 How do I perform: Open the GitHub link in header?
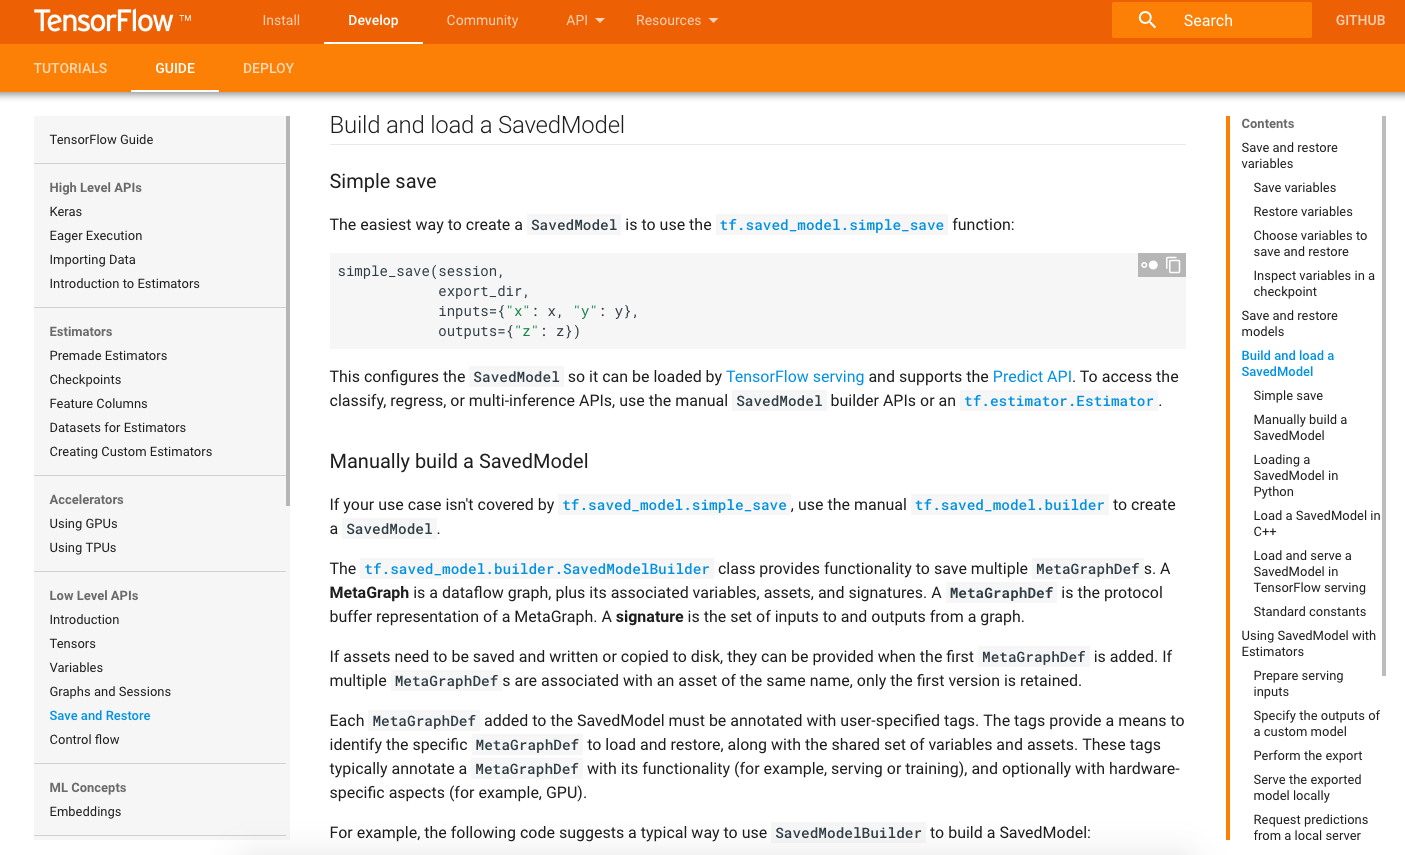[1360, 20]
